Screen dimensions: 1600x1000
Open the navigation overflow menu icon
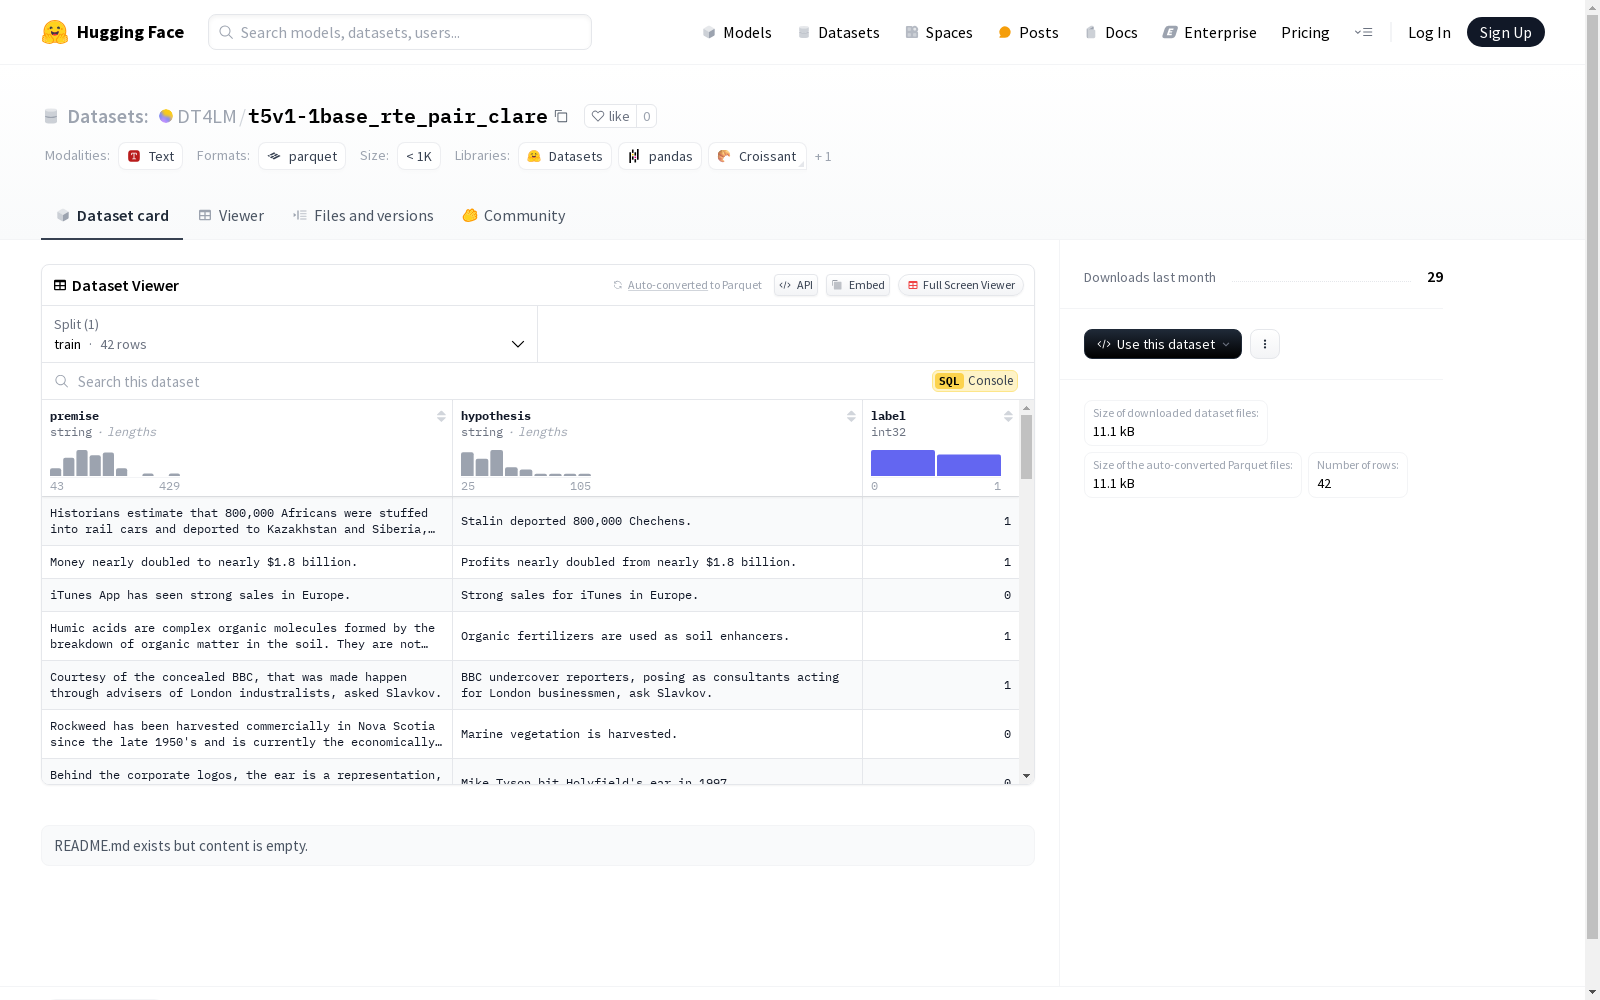1363,32
